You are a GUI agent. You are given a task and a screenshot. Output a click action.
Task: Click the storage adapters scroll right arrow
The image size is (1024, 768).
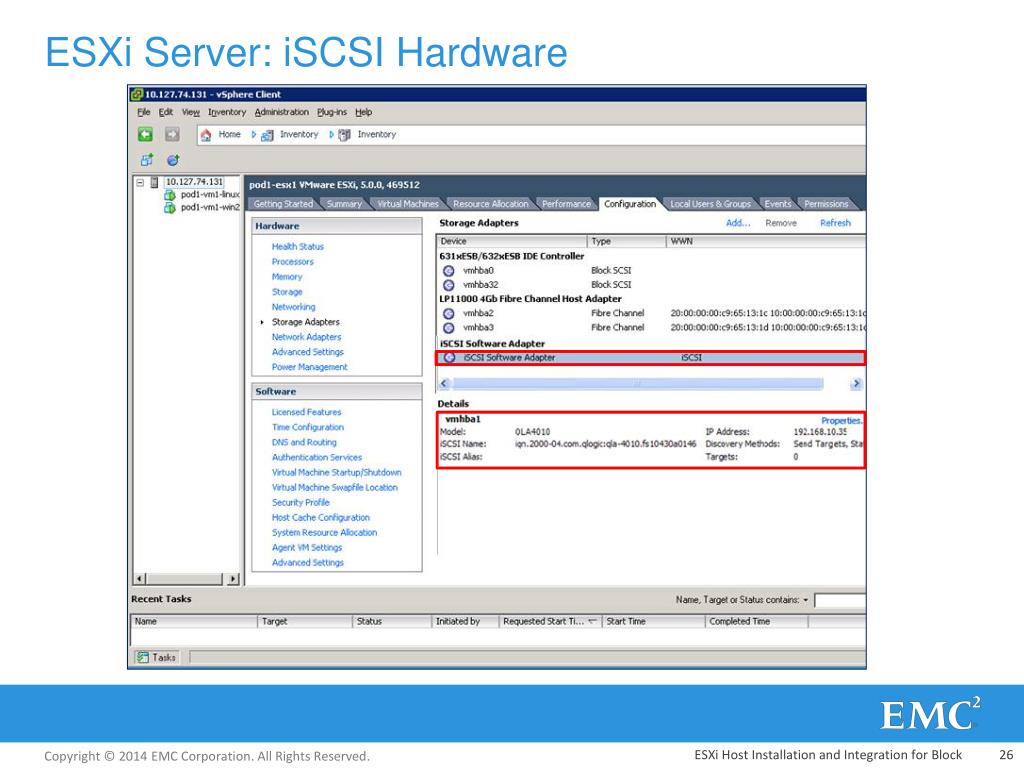(856, 383)
